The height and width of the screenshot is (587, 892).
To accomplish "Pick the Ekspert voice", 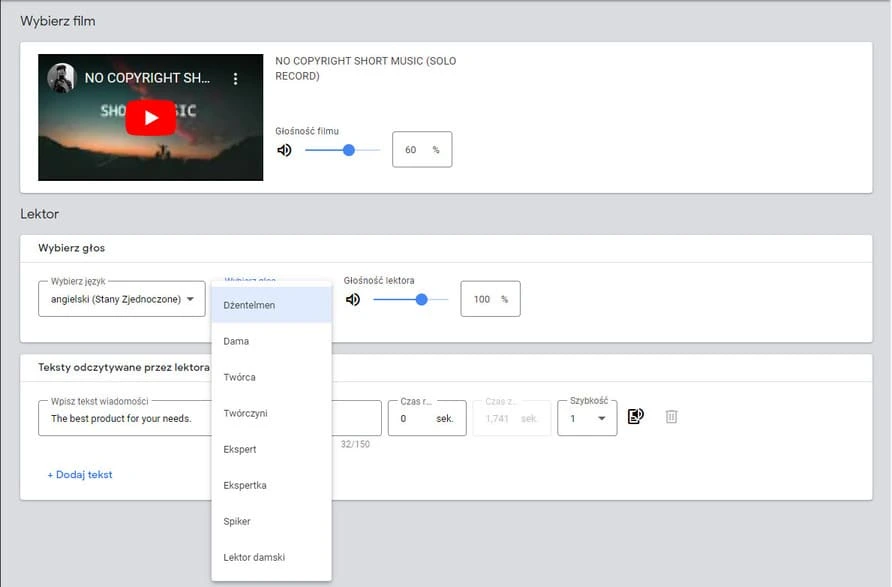I will tap(240, 449).
